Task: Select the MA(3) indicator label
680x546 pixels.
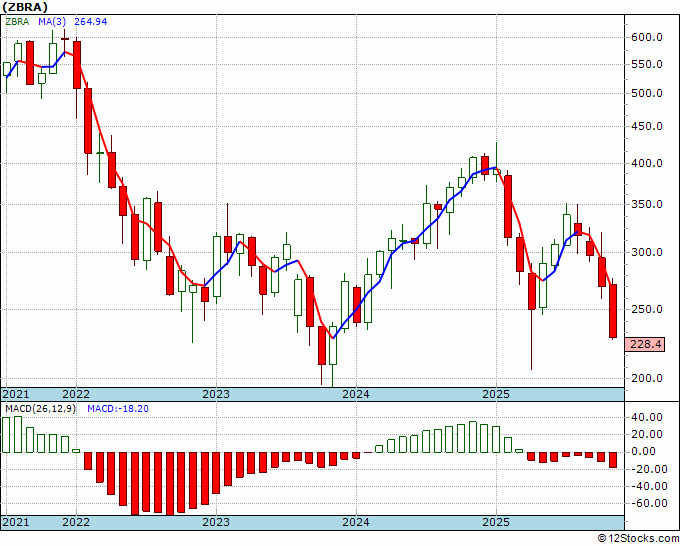Action: pyautogui.click(x=52, y=22)
